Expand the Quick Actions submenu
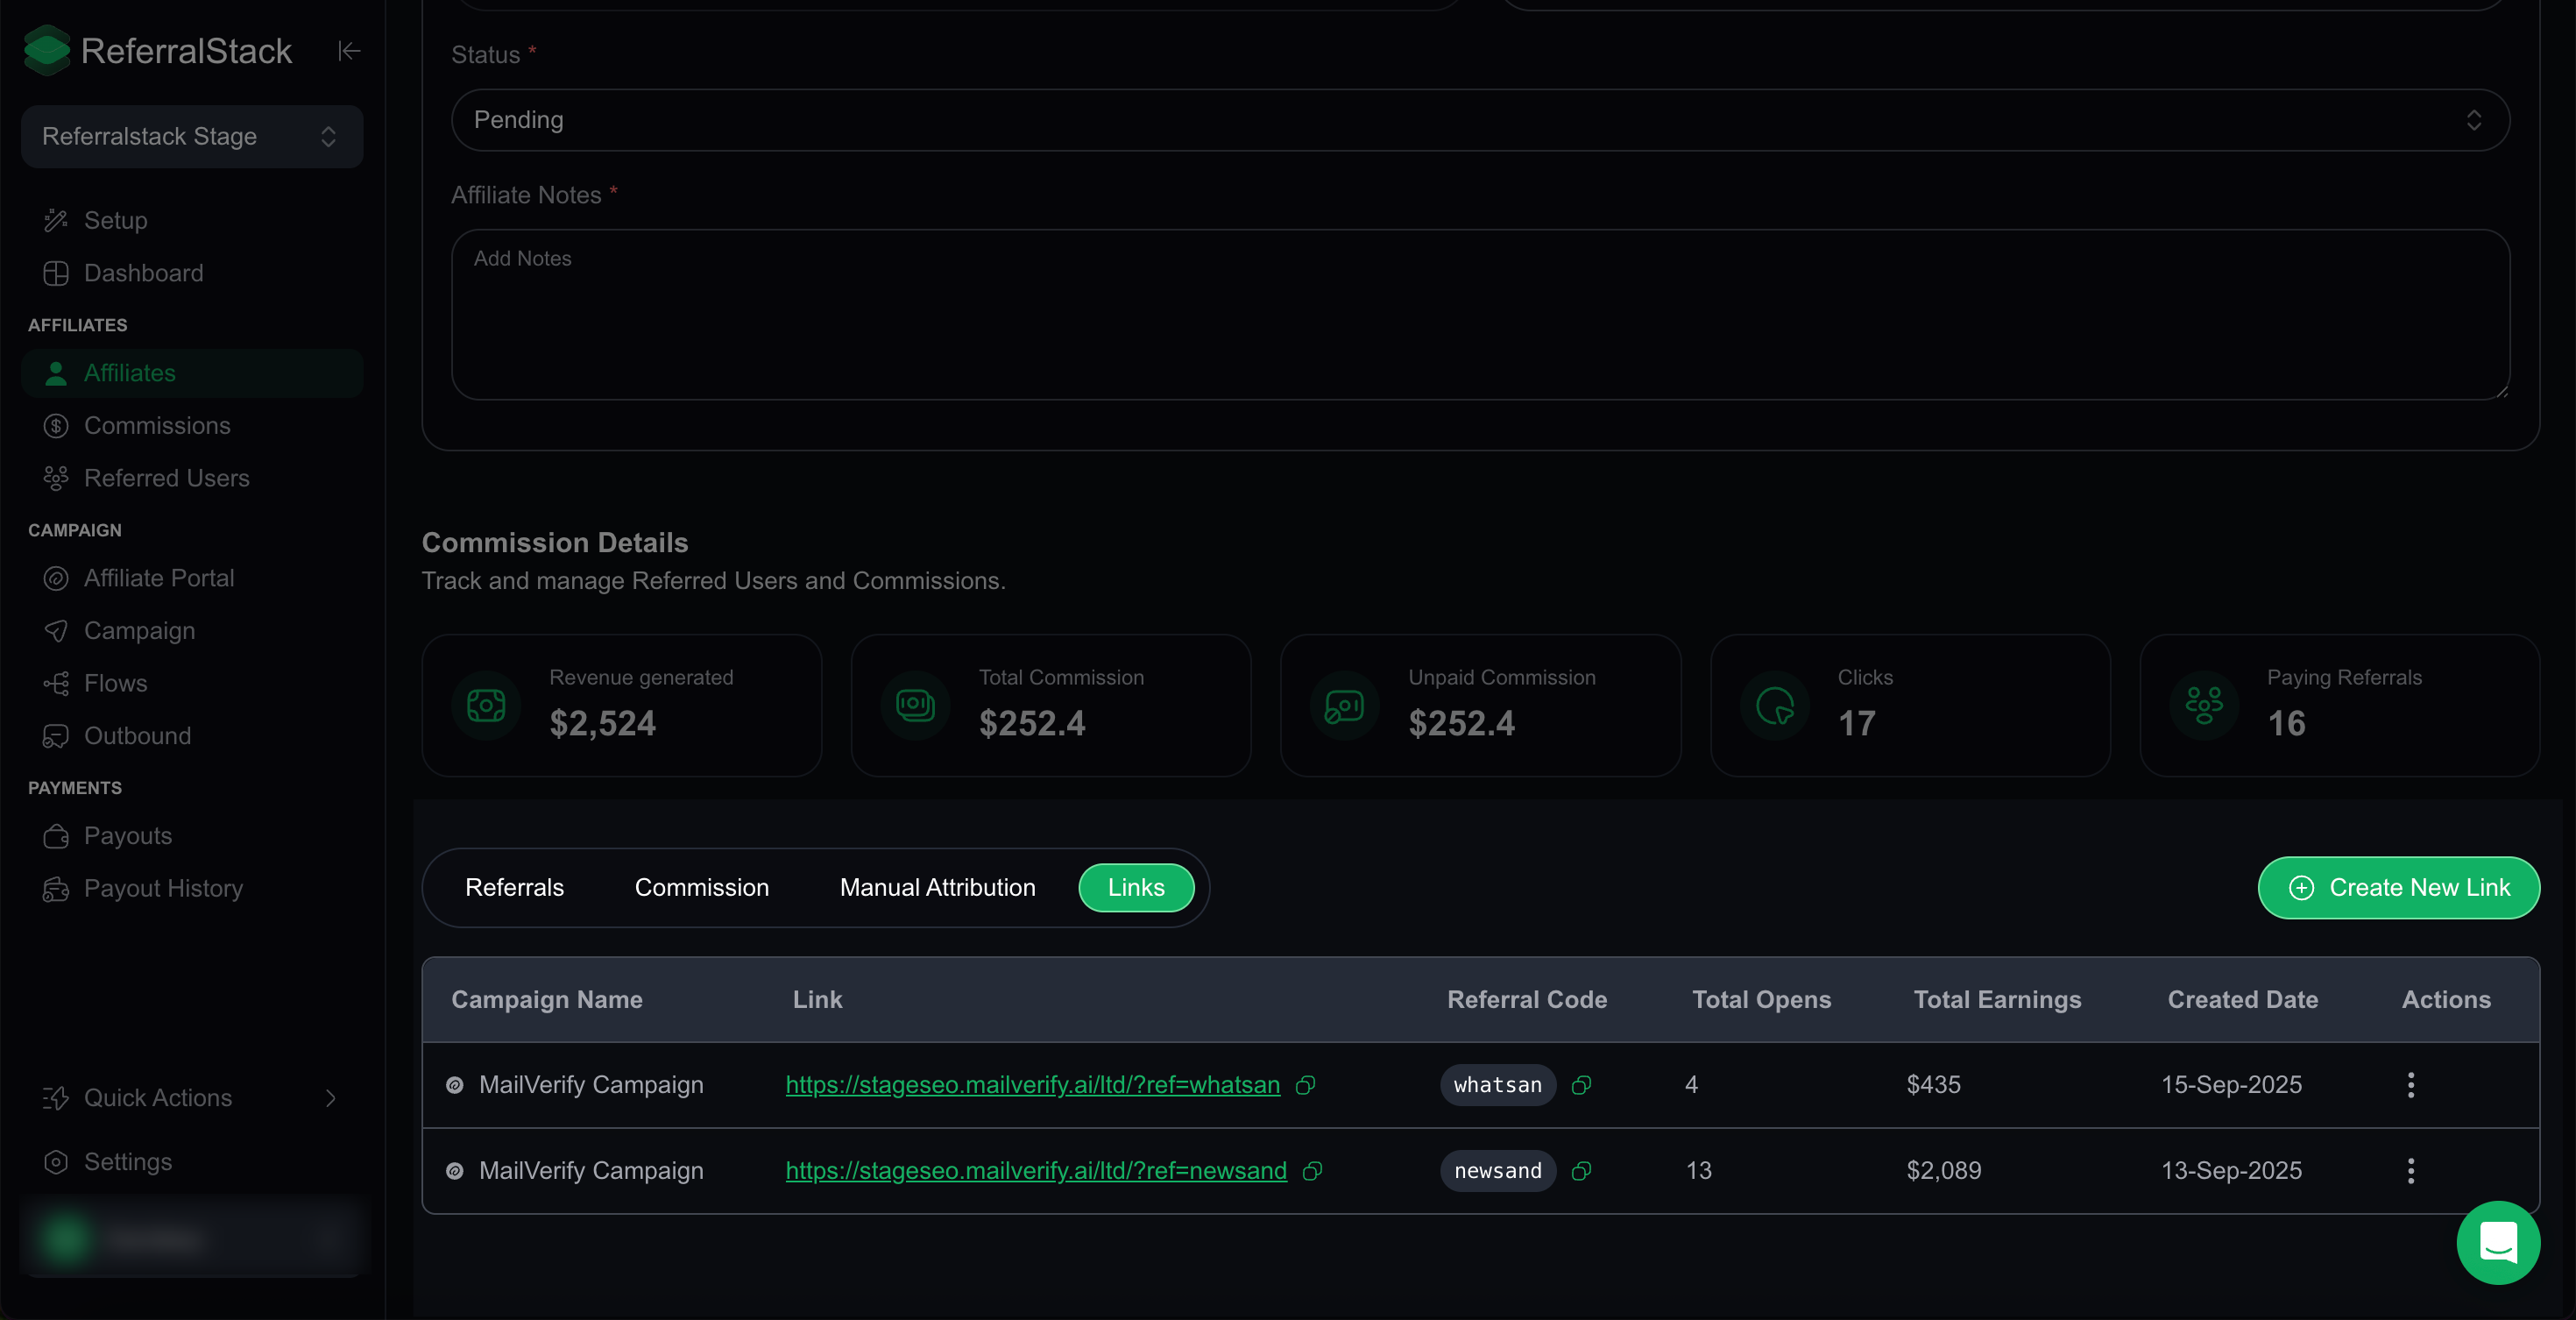Screen dimensions: 2576x1320 point(191,1098)
